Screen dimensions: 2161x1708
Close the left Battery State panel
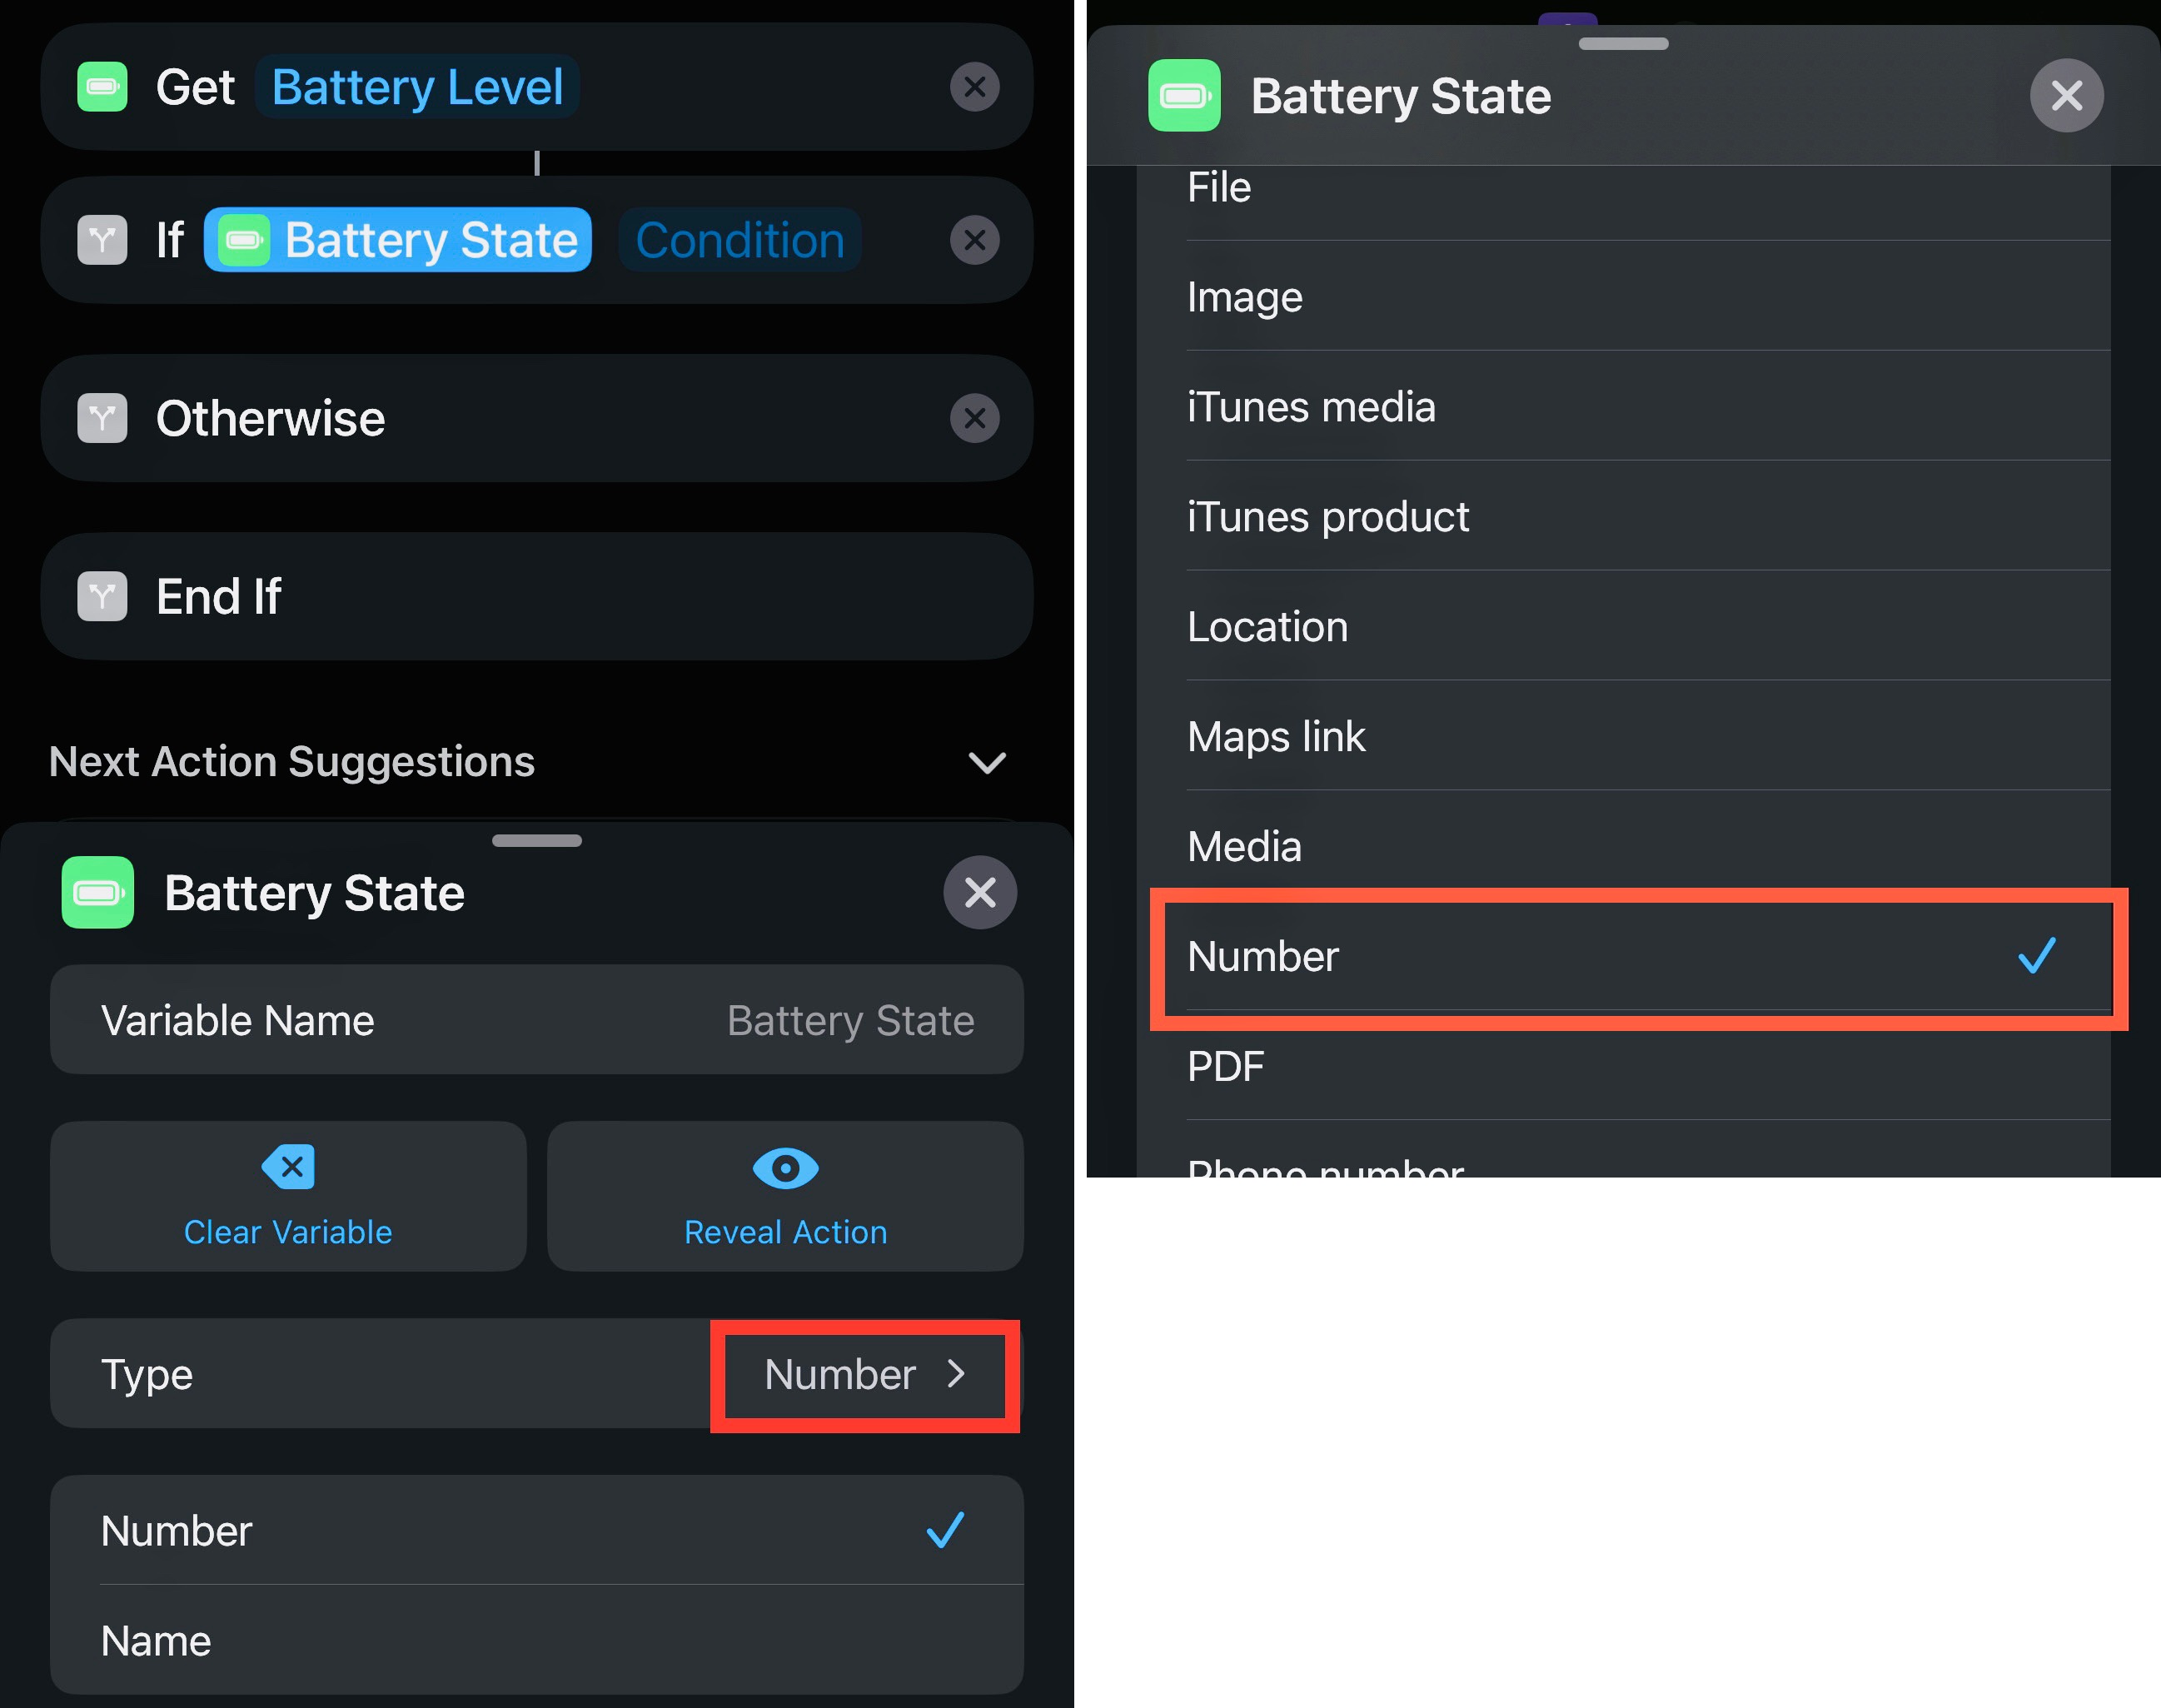[980, 892]
